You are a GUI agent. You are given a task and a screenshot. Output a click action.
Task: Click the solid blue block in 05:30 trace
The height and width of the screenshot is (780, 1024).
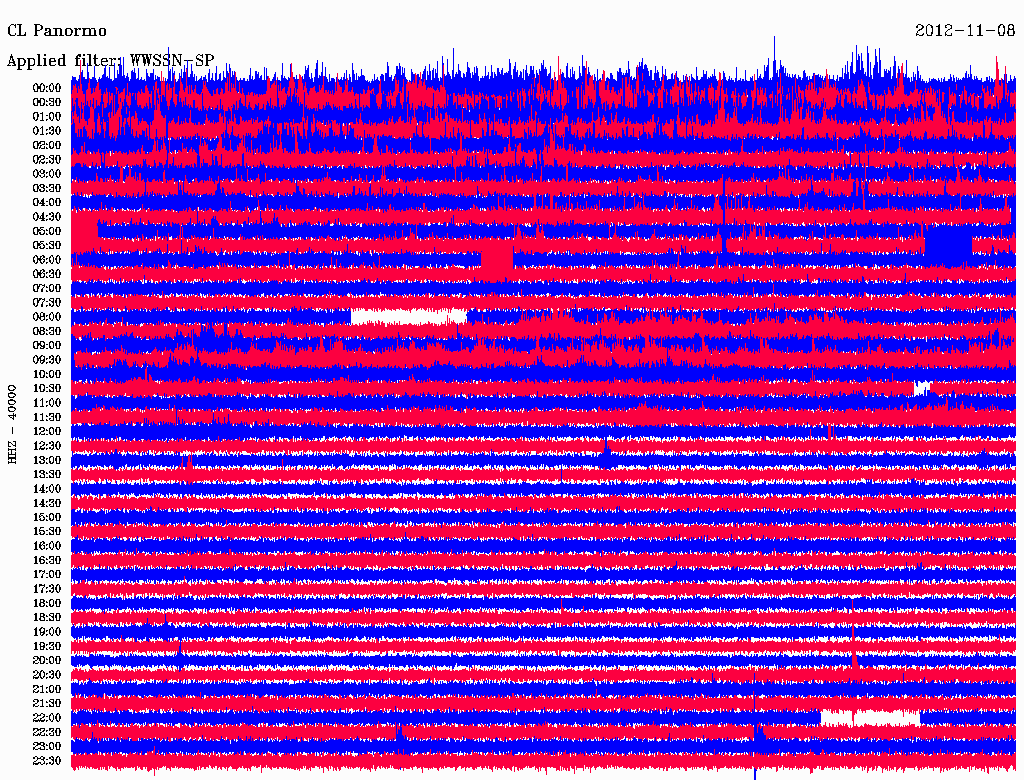coord(948,246)
